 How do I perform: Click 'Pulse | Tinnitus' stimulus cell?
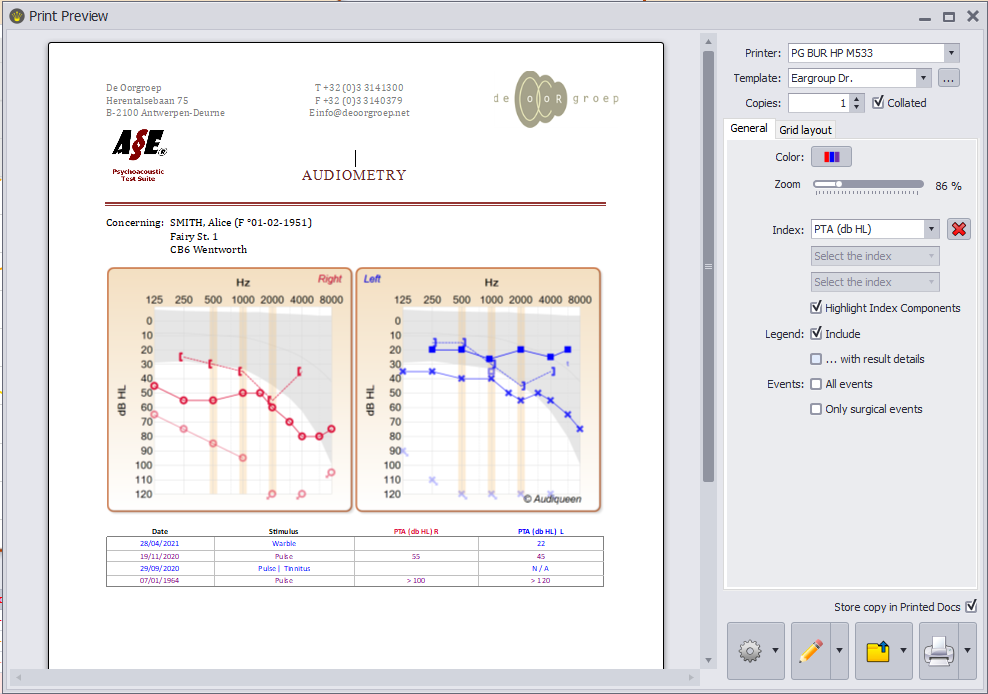[x=284, y=568]
